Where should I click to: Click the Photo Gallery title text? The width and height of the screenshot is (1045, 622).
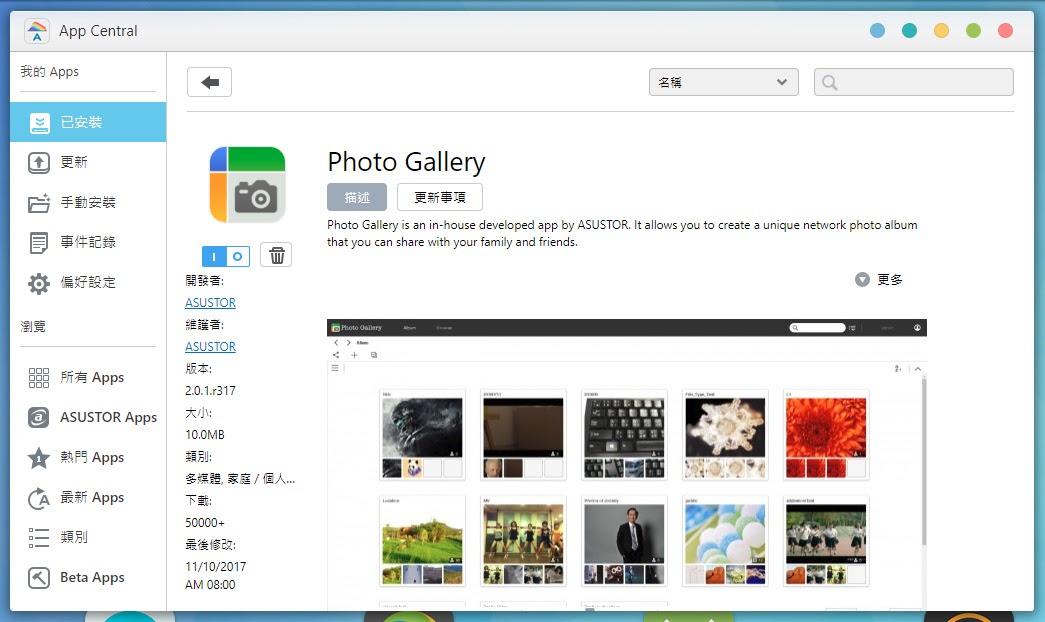pos(407,162)
